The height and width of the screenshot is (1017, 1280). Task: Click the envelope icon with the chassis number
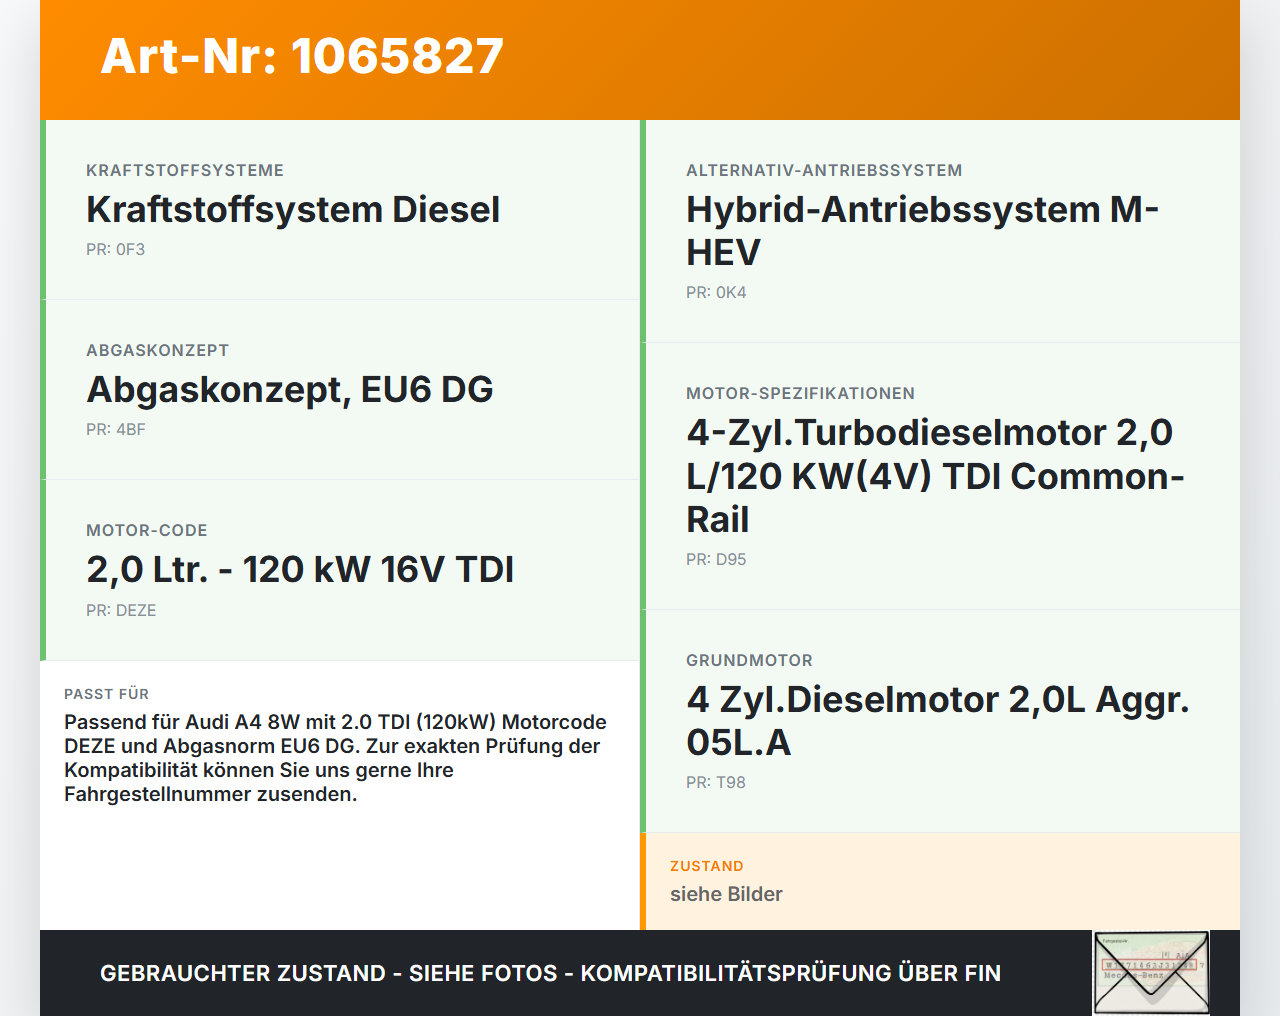click(x=1151, y=973)
